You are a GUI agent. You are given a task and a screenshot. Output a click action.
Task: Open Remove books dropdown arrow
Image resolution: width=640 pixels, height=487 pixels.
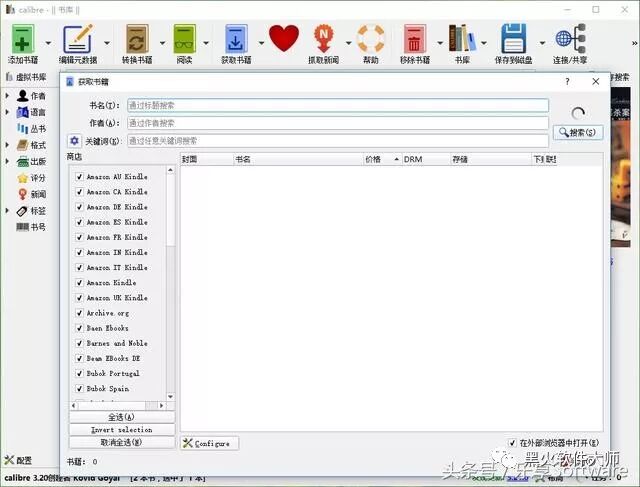tap(440, 43)
